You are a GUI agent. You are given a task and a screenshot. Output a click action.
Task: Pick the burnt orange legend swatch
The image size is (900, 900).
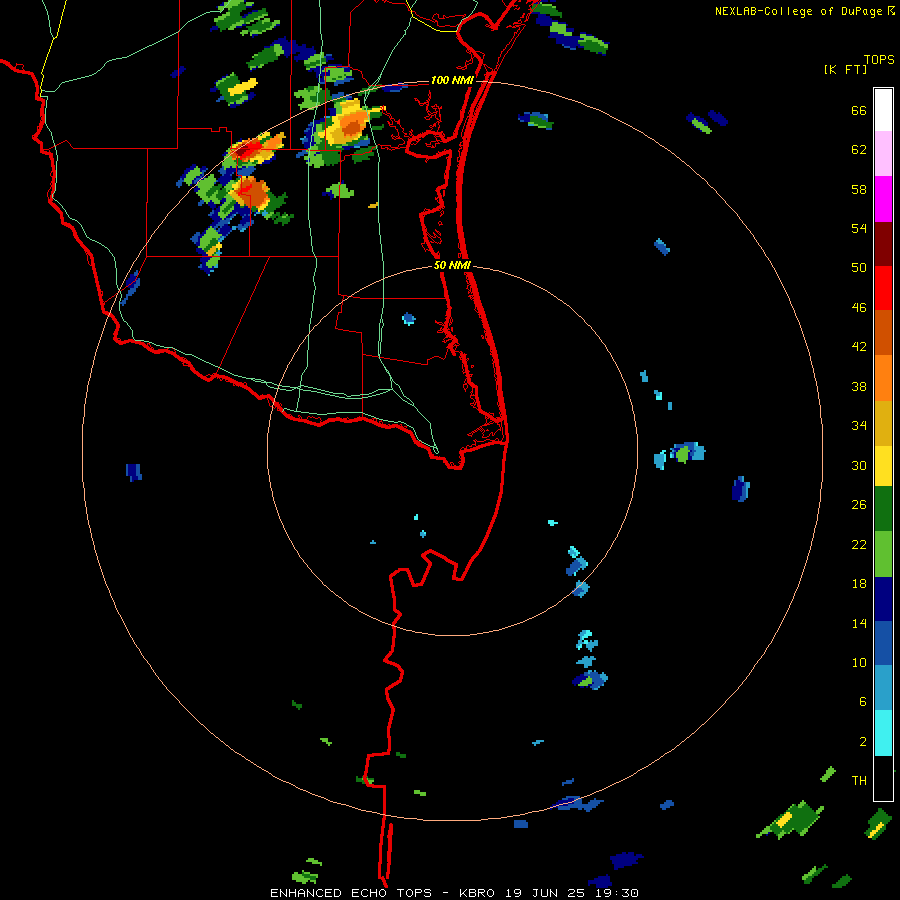point(883,332)
